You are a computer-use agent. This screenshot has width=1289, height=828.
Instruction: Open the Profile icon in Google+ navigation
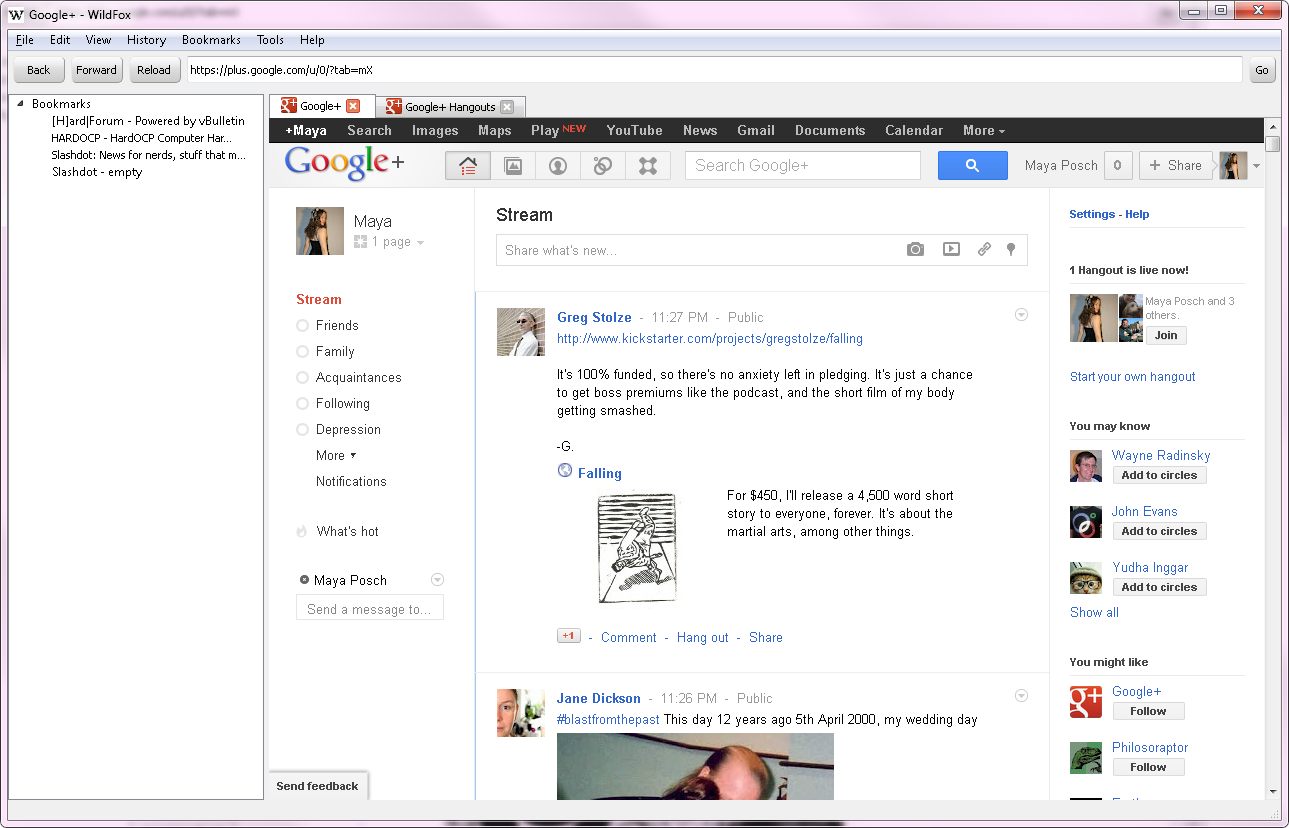(558, 166)
